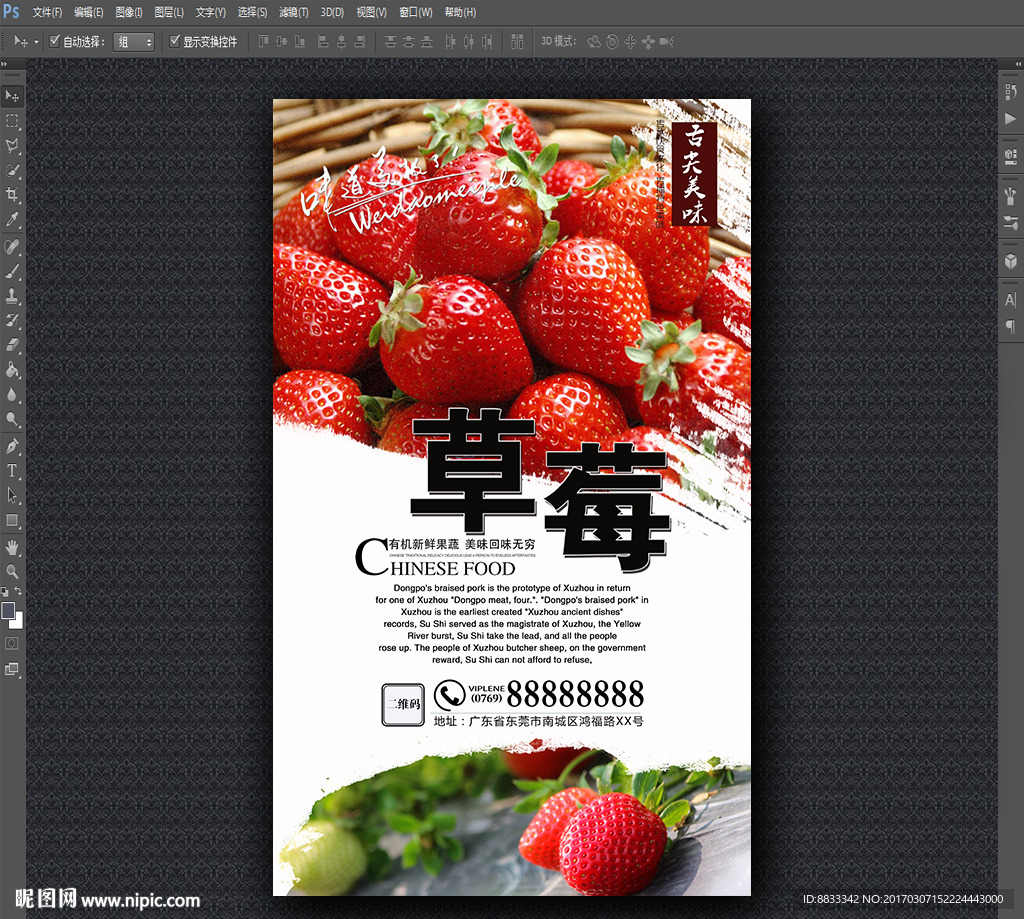Open the 组 auto-select dropdown

[x=133, y=42]
